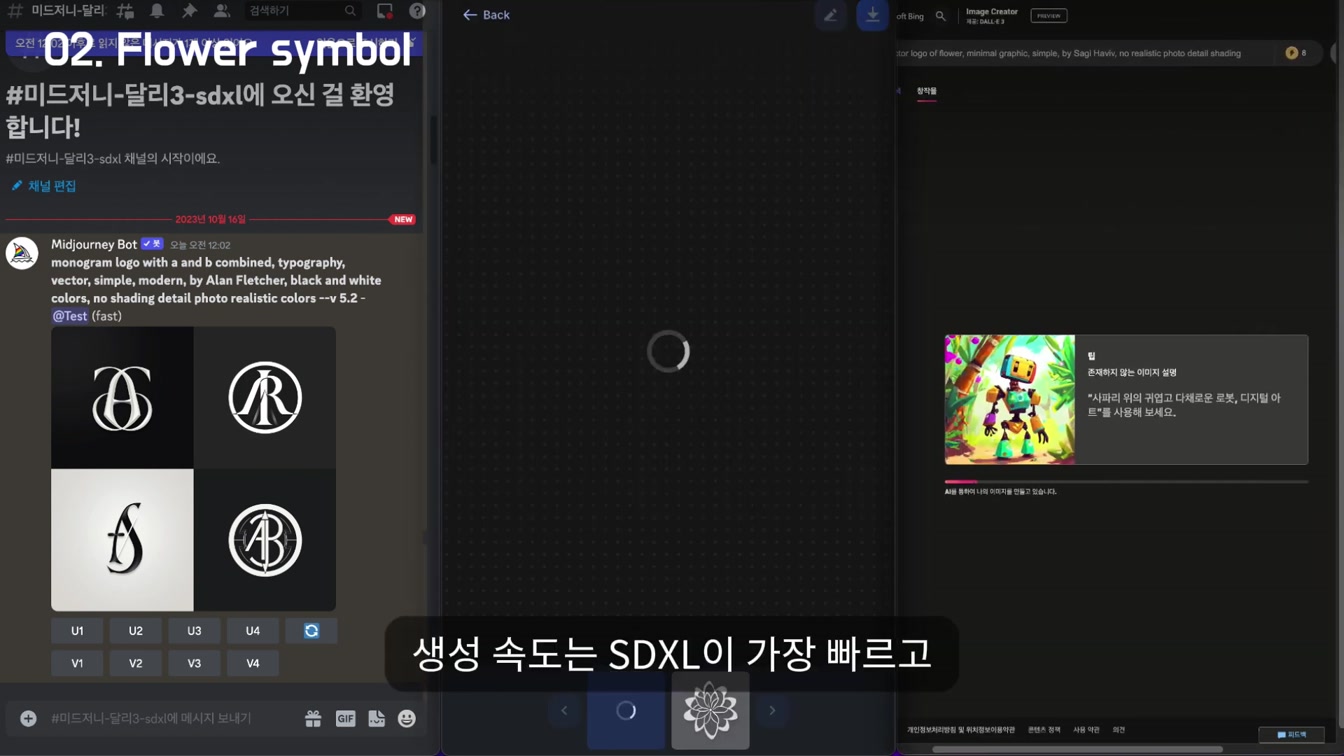Click the Bing horizontal scrollbar

(1077, 749)
